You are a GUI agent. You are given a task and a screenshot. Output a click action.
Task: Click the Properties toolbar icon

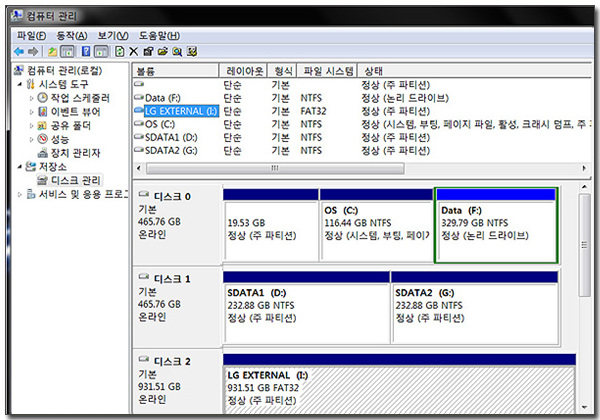coord(148,51)
